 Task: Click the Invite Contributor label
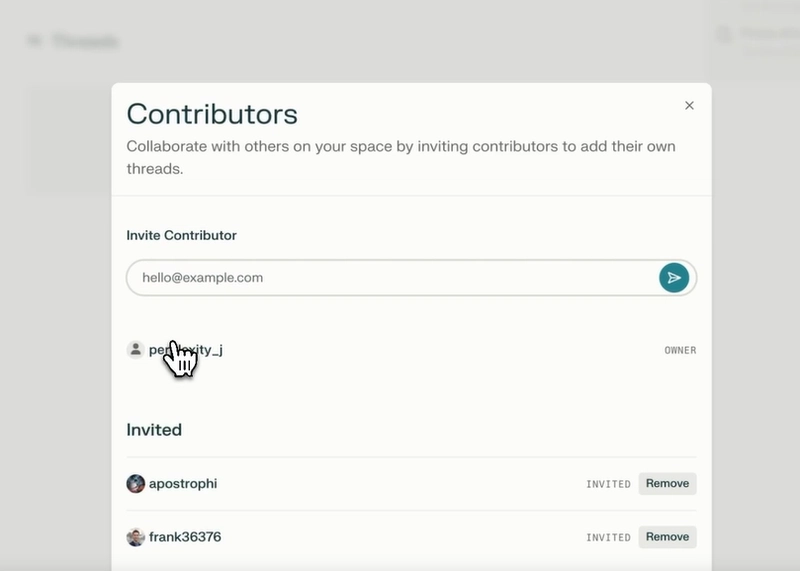click(x=182, y=235)
